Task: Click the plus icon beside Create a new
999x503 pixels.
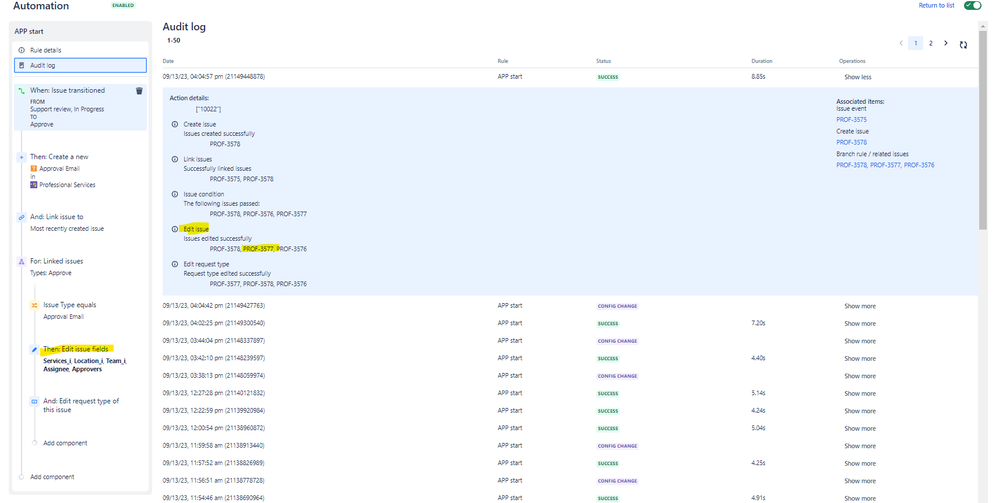Action: click(x=22, y=157)
